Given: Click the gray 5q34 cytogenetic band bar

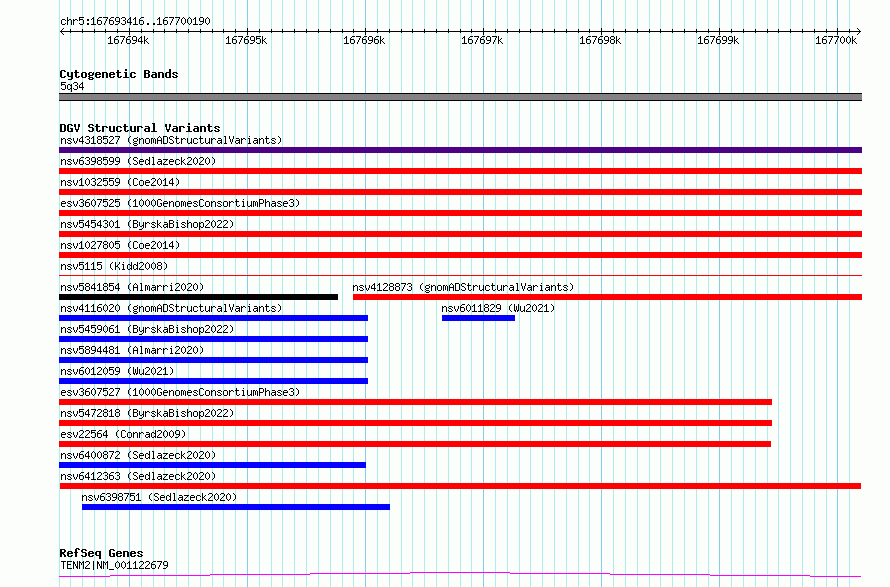Looking at the screenshot, I should point(460,97).
